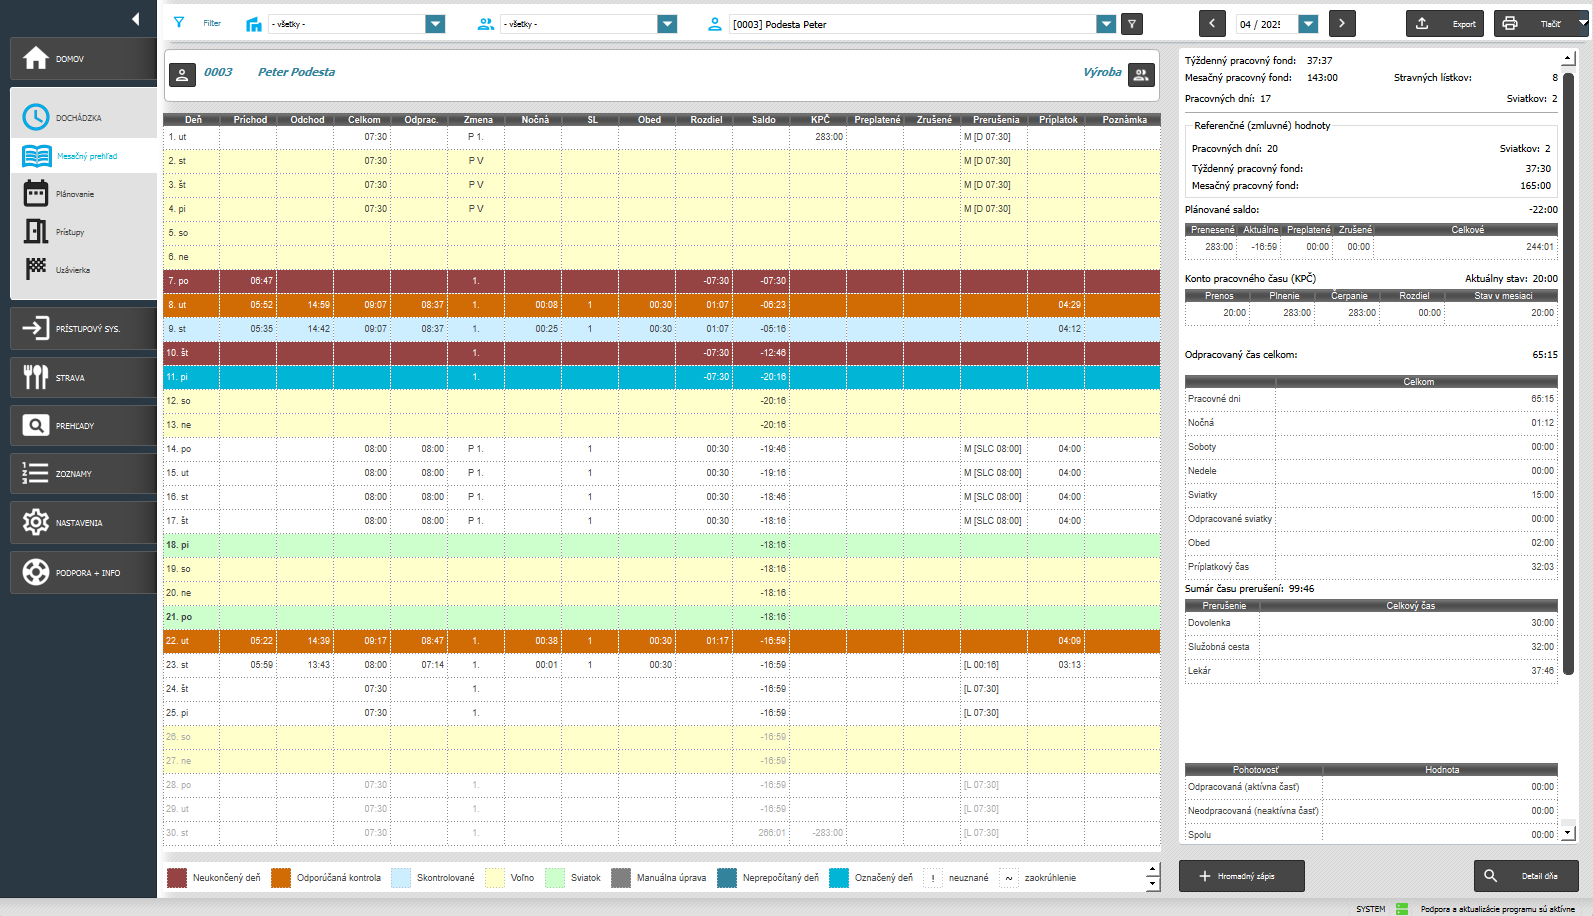Click the Lekár interruption row
This screenshot has width=1593, height=916.
pos(1371,671)
